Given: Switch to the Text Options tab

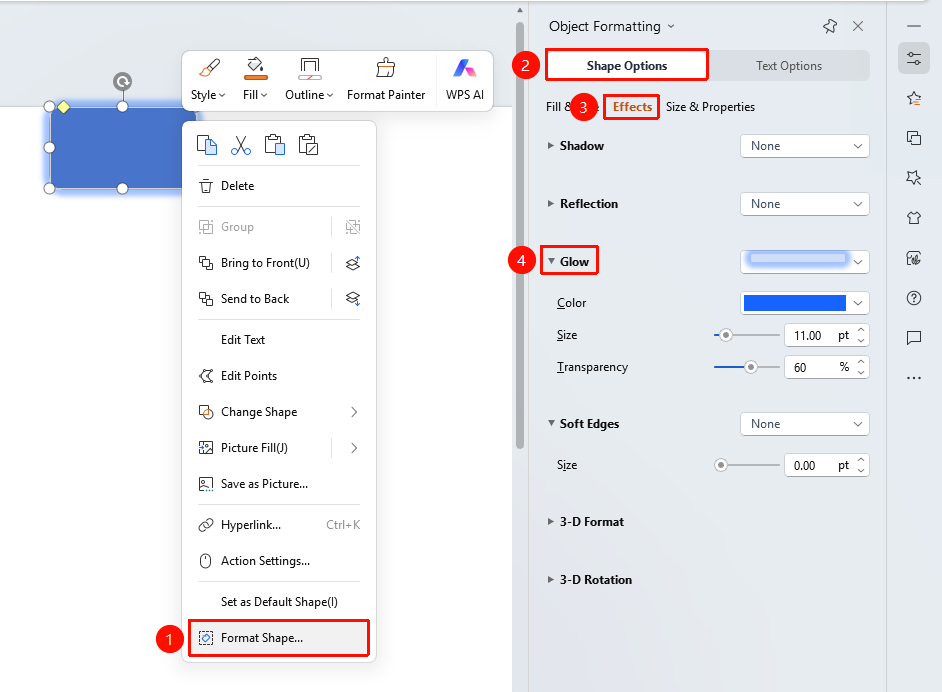Looking at the screenshot, I should [788, 65].
